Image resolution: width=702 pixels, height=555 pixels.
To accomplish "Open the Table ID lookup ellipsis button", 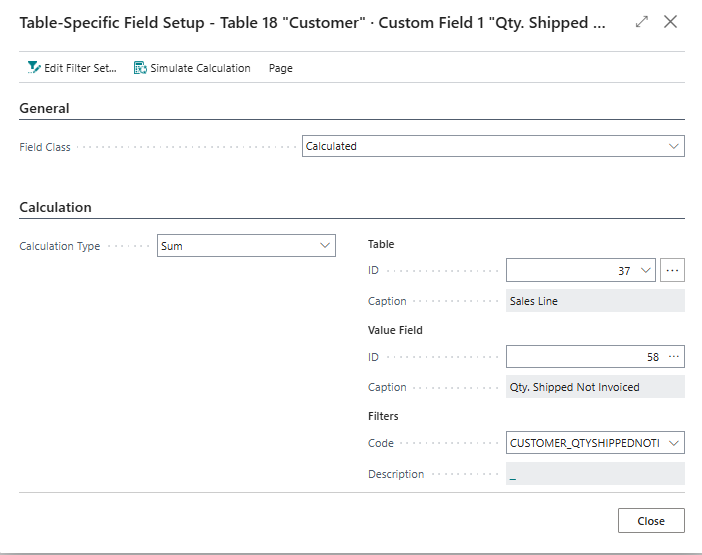I will tap(673, 270).
